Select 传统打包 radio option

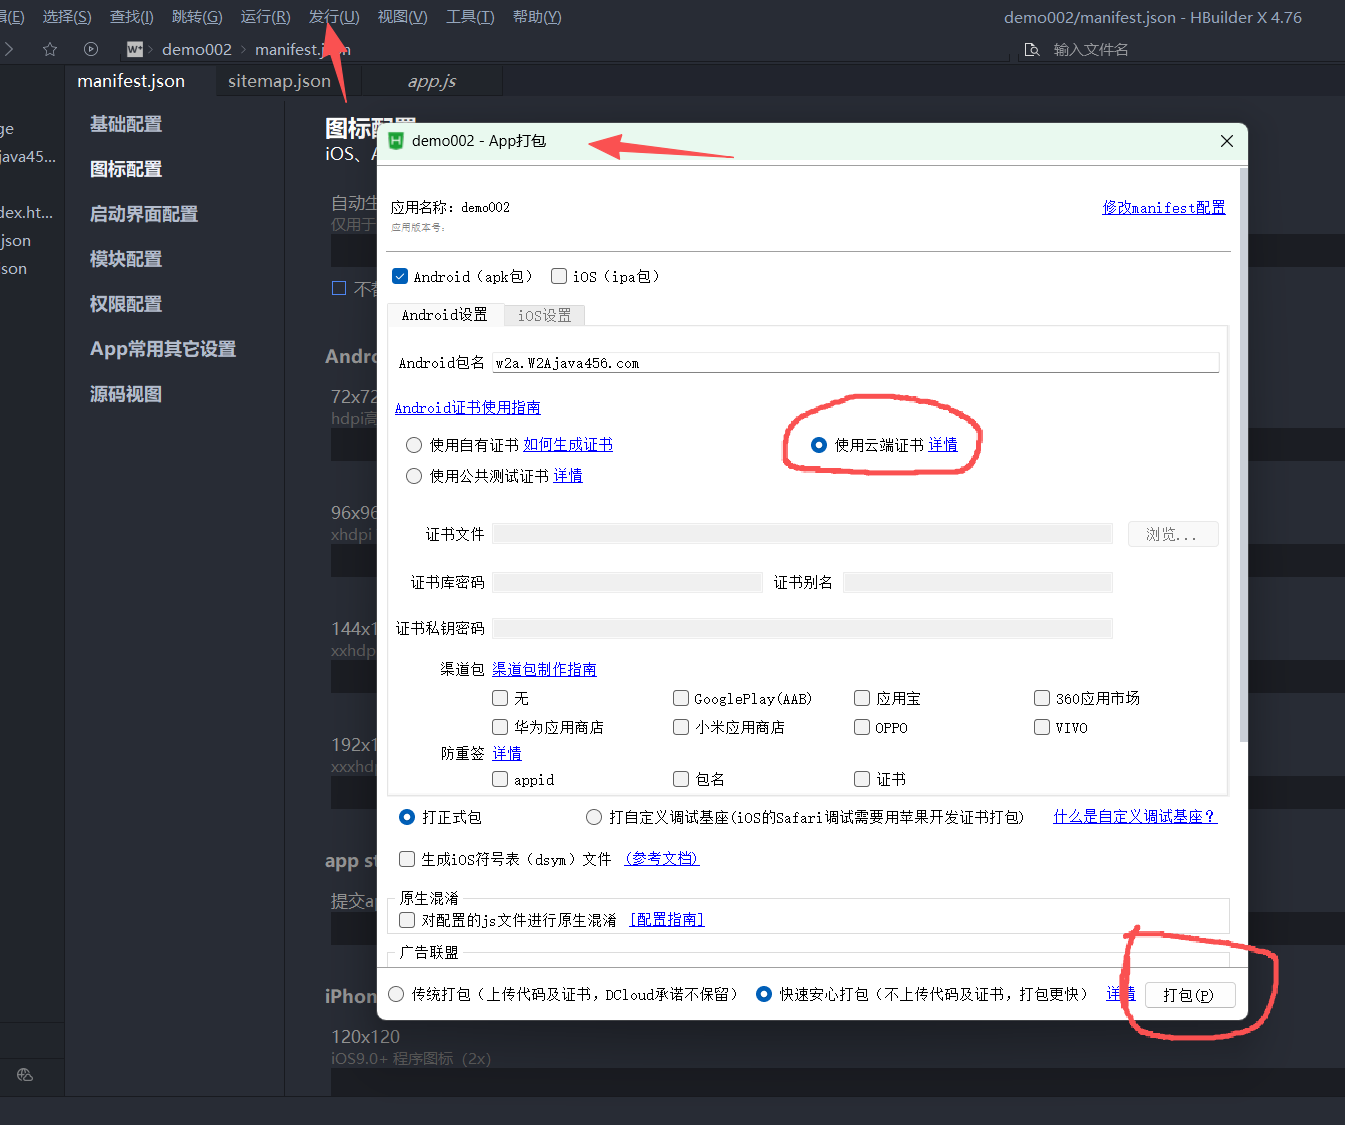397,994
